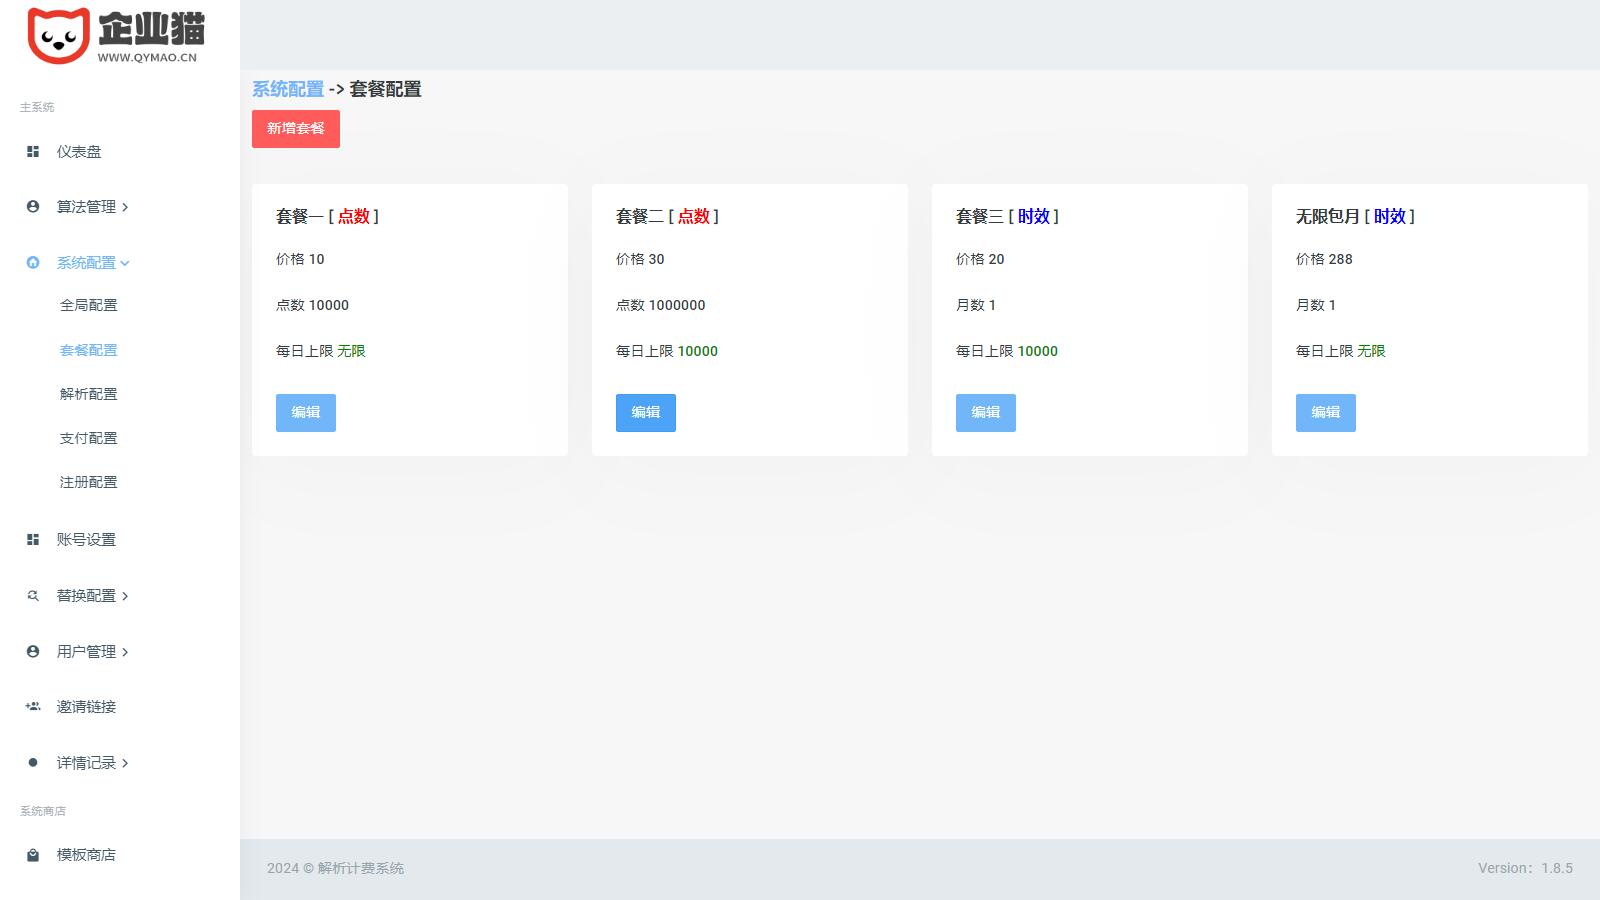Image resolution: width=1600 pixels, height=900 pixels.
Task: Click 编辑 on the 套餐二 card
Action: tap(645, 413)
